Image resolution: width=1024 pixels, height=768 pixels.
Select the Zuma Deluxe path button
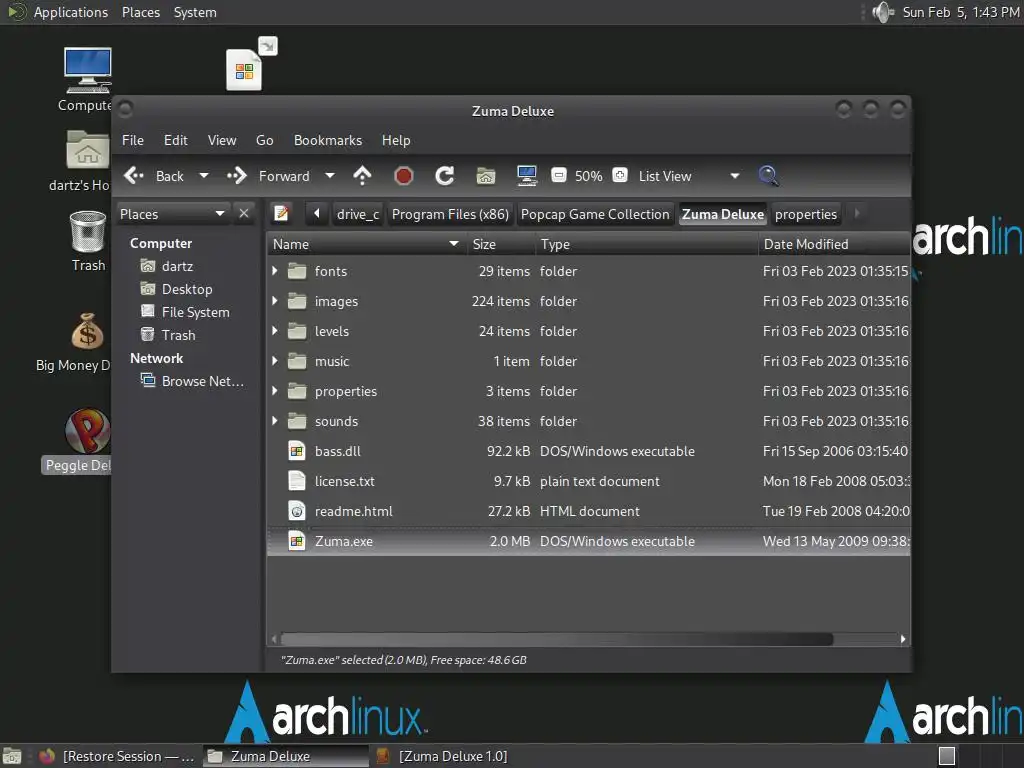pos(723,214)
